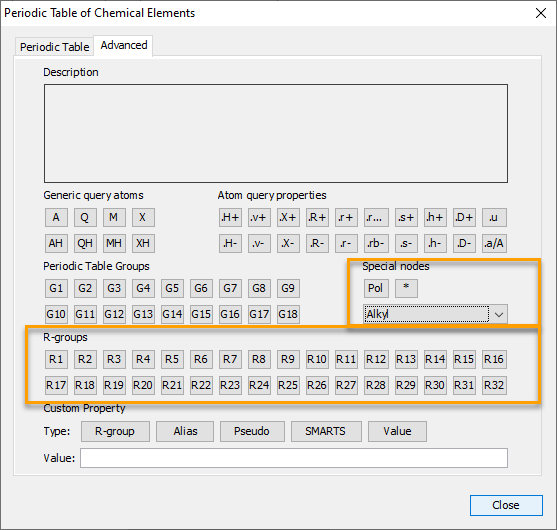Choose the R8 R-group button
557x530 pixels.
(x=259, y=359)
